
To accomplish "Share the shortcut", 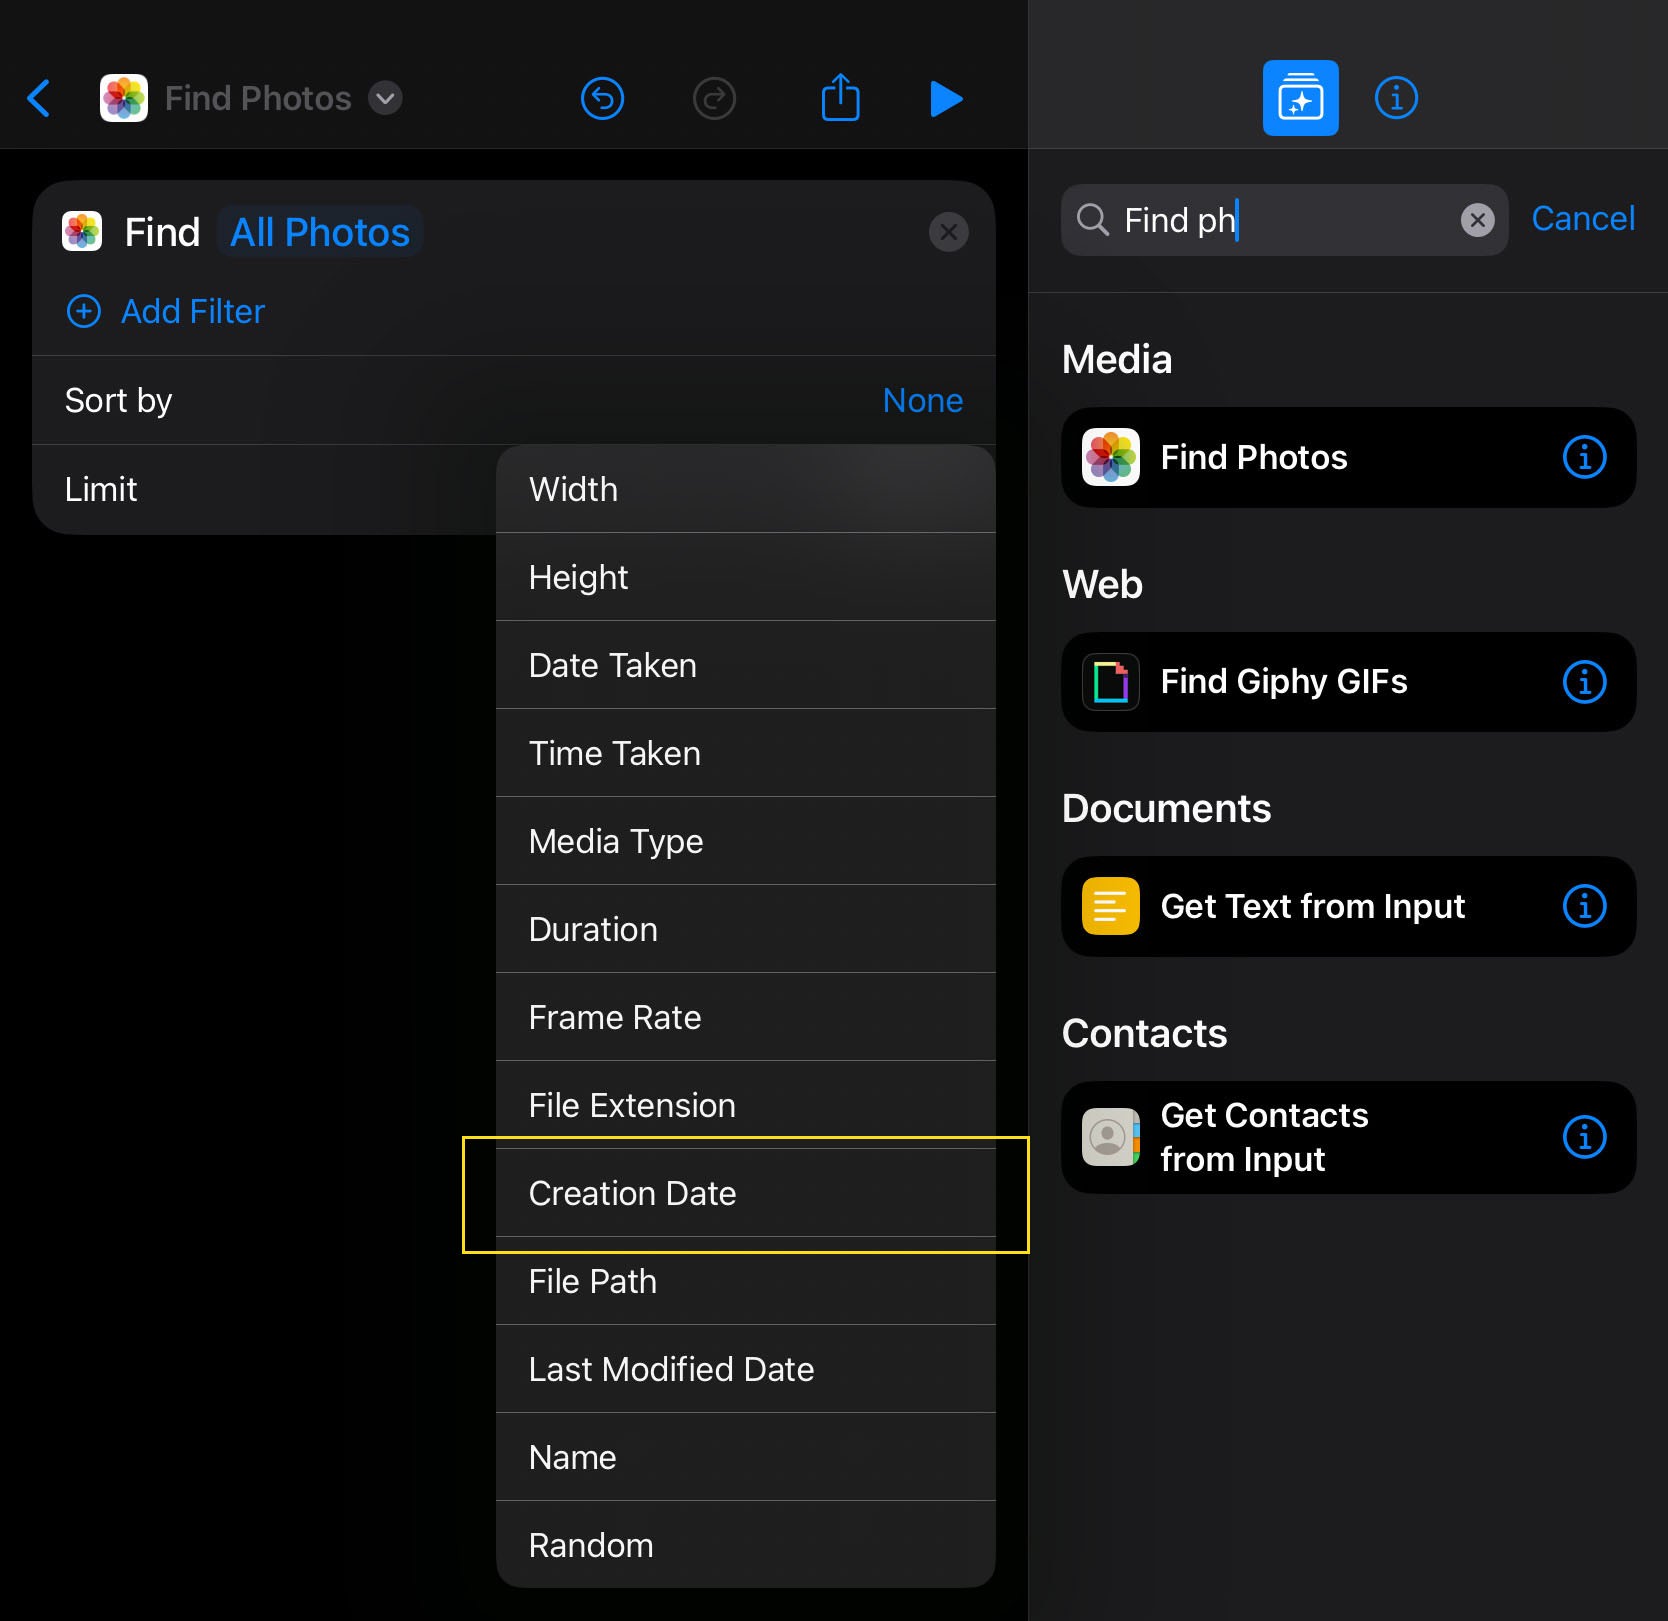I will point(840,97).
